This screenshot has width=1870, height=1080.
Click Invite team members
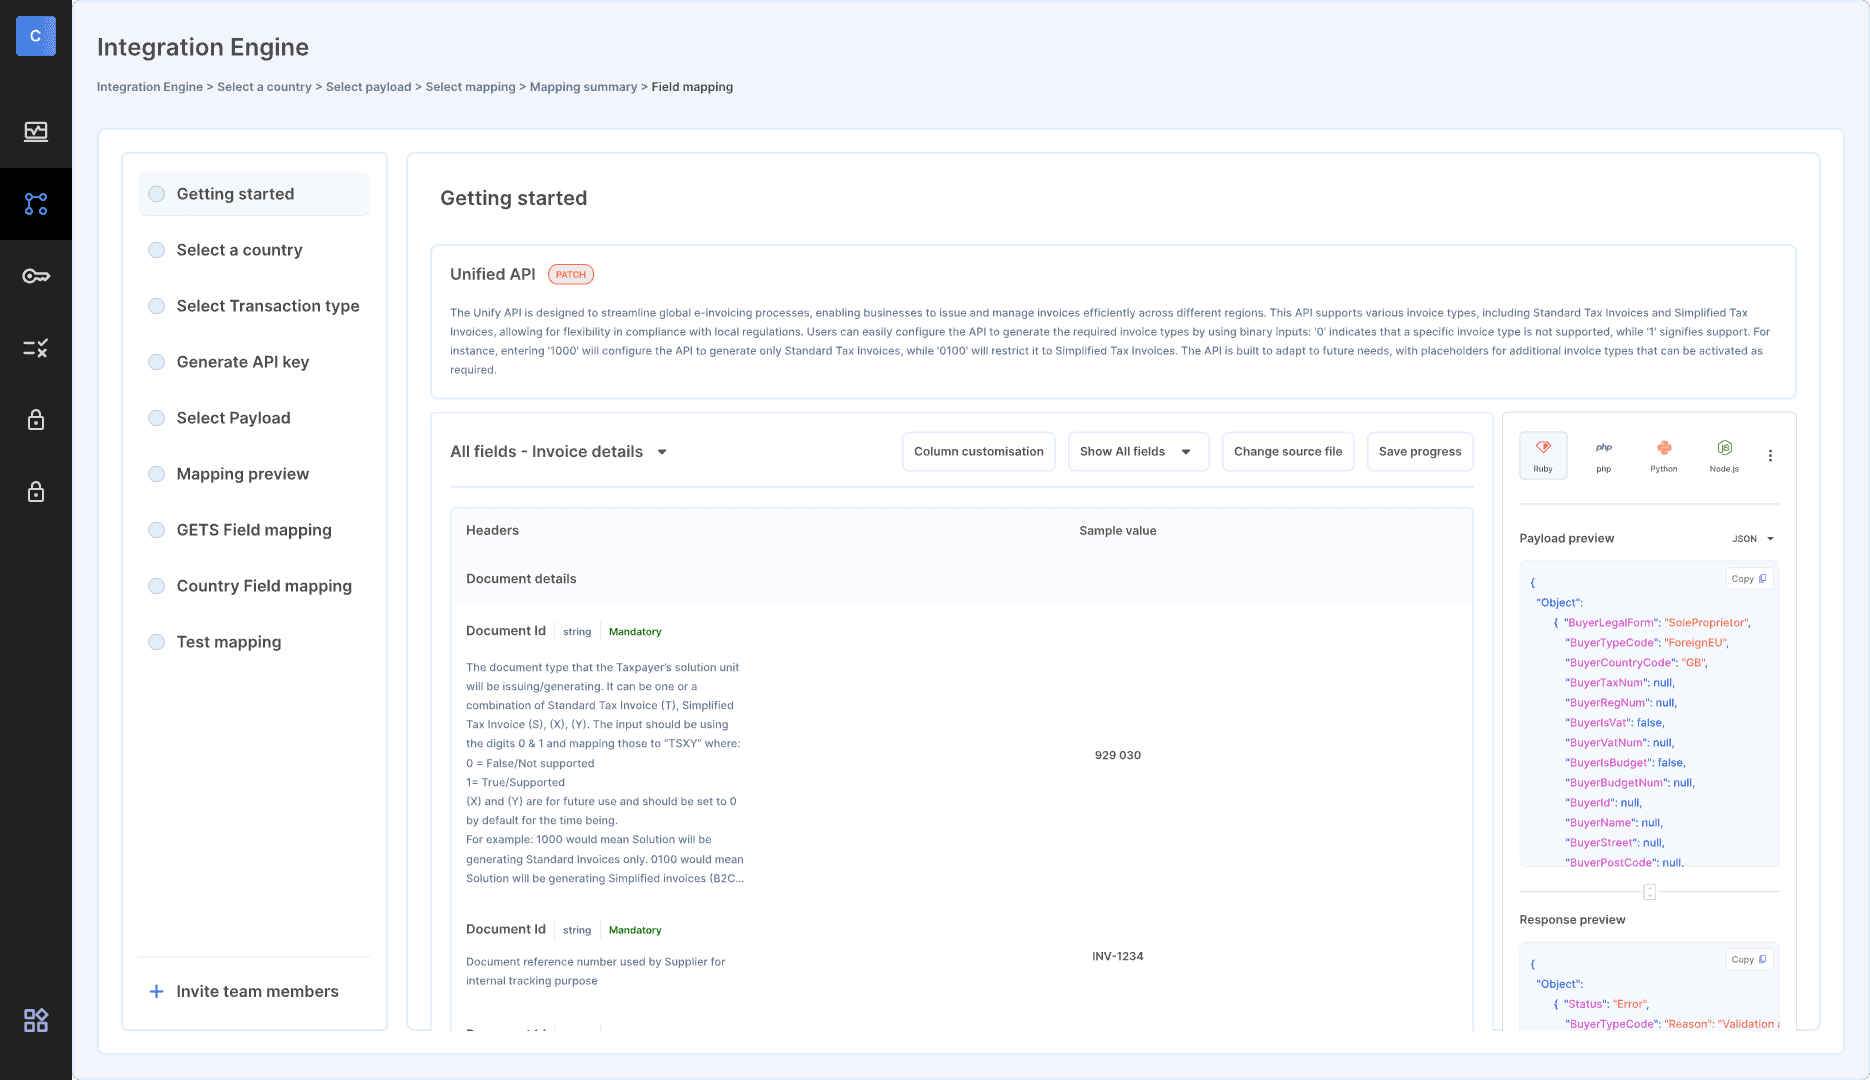256,991
